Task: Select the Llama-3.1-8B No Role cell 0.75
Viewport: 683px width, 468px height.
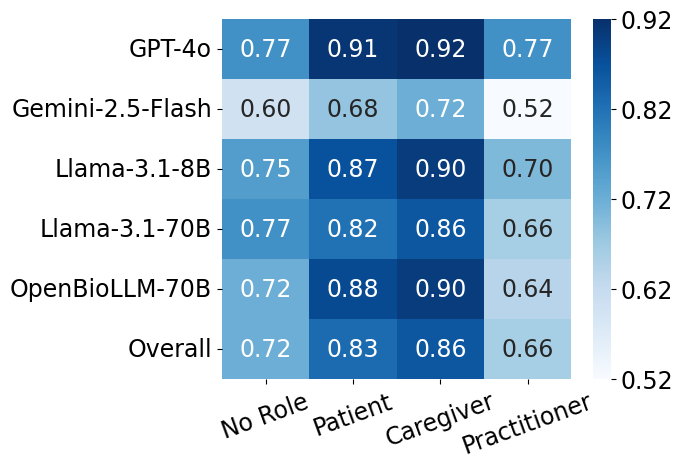Action: point(267,168)
